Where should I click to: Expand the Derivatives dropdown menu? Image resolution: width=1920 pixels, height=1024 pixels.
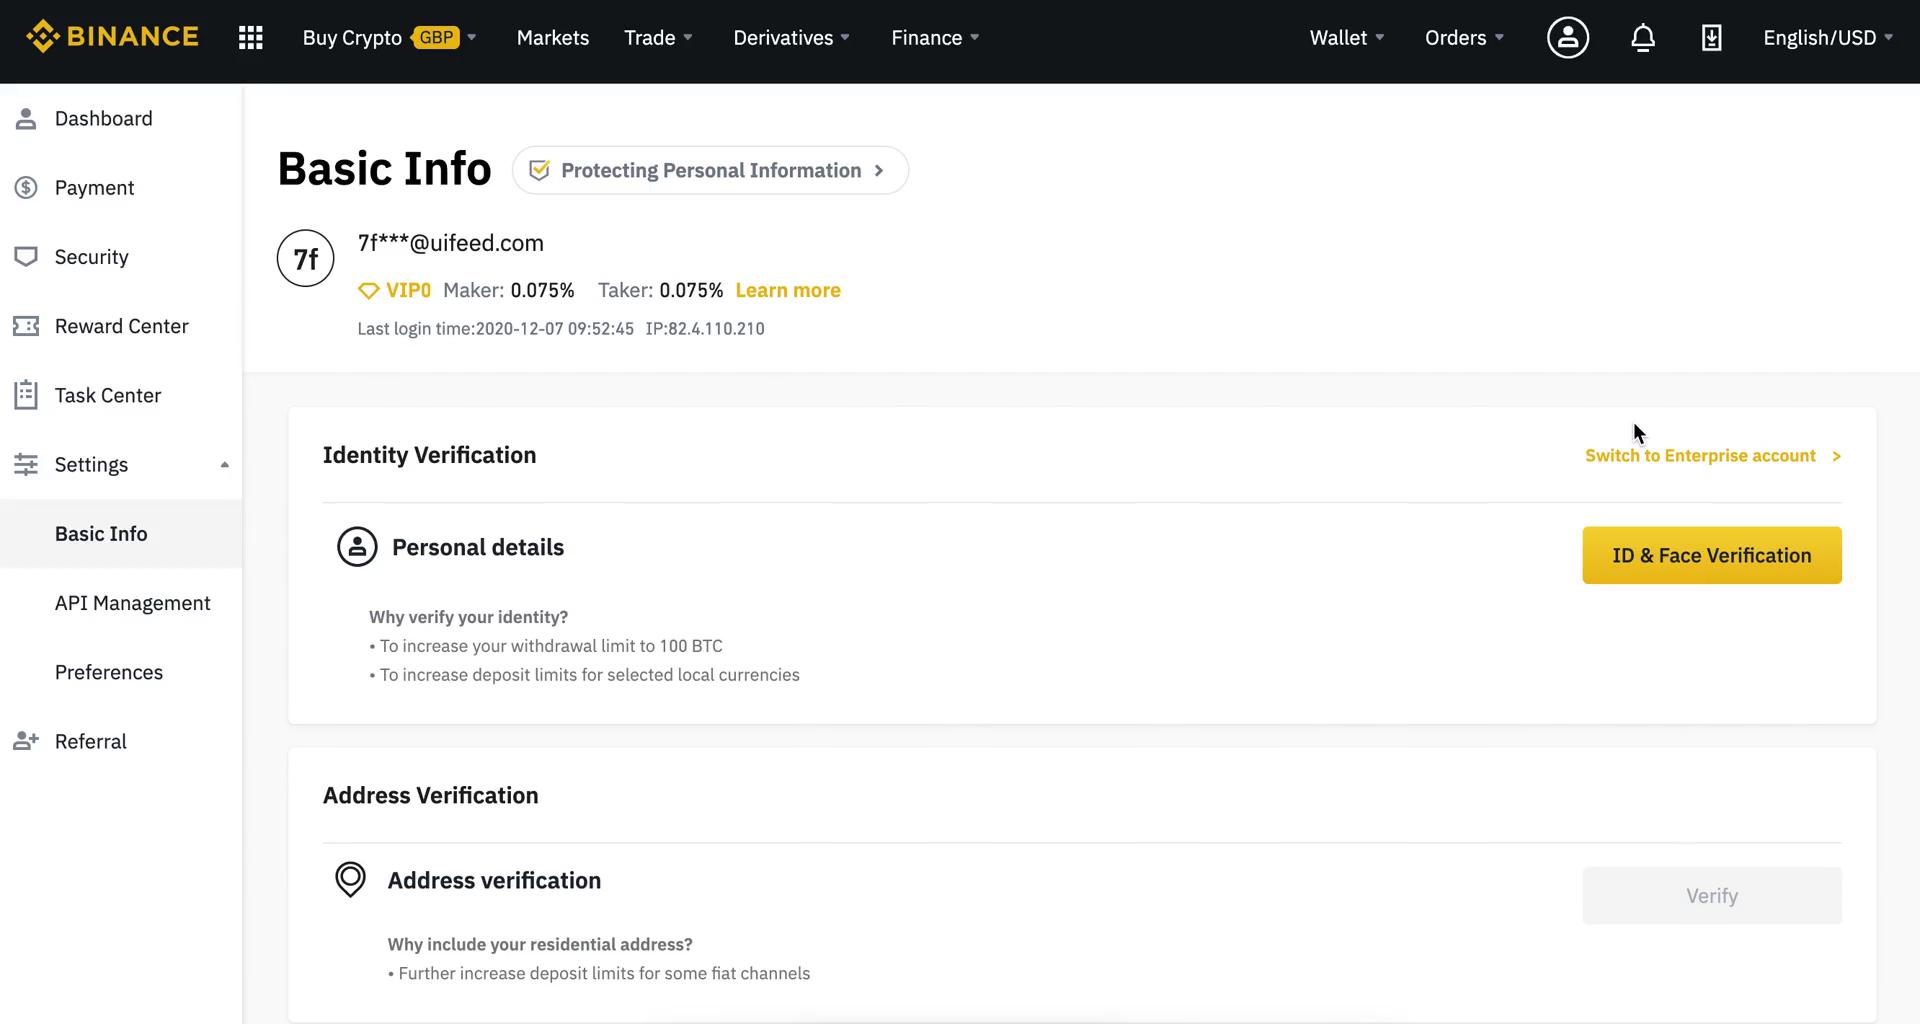coord(791,38)
